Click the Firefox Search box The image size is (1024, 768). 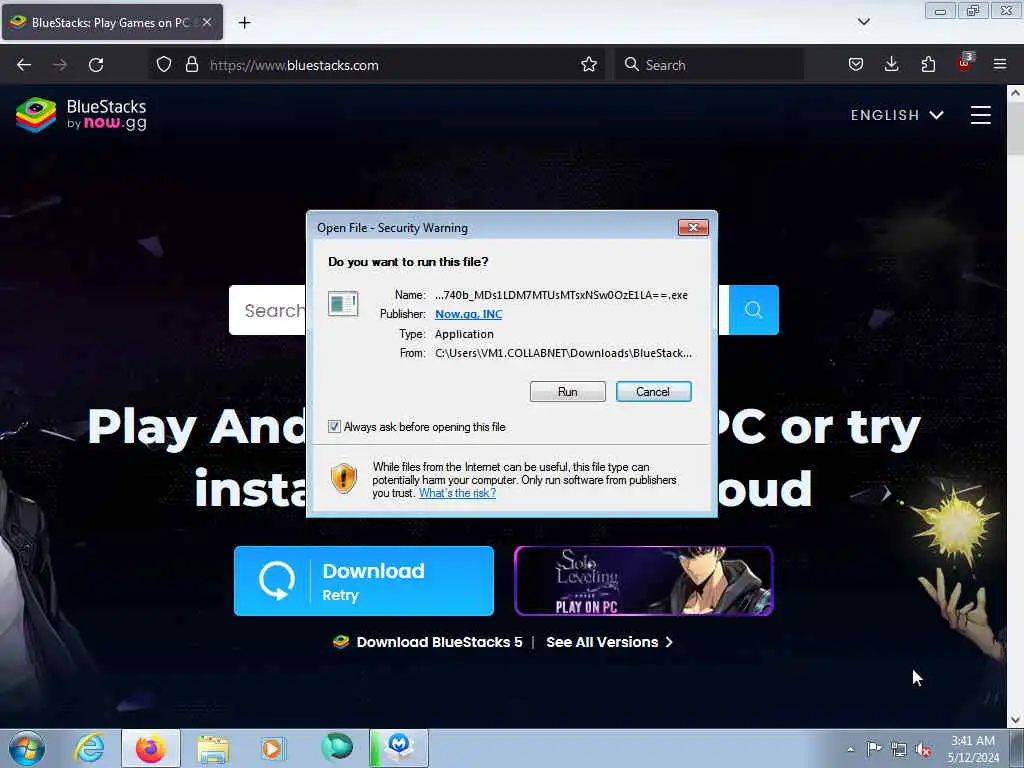coord(709,65)
